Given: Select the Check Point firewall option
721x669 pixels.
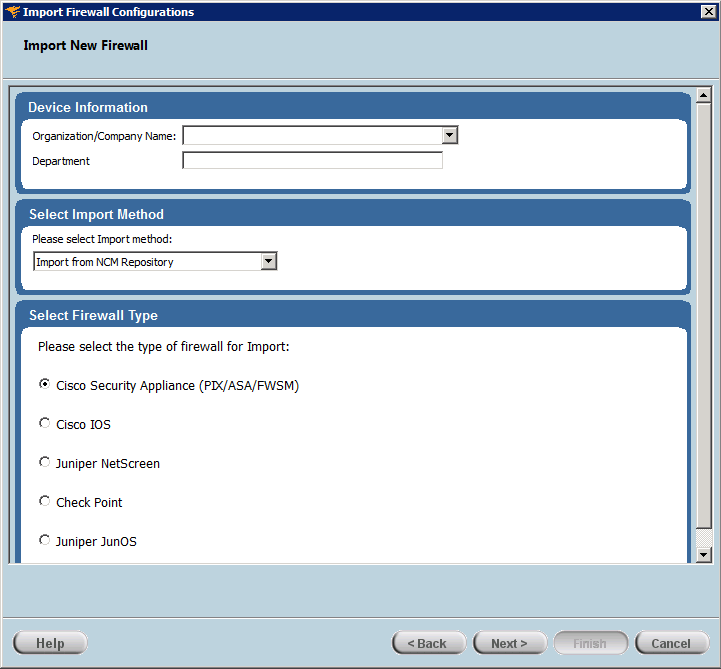Looking at the screenshot, I should [45, 501].
